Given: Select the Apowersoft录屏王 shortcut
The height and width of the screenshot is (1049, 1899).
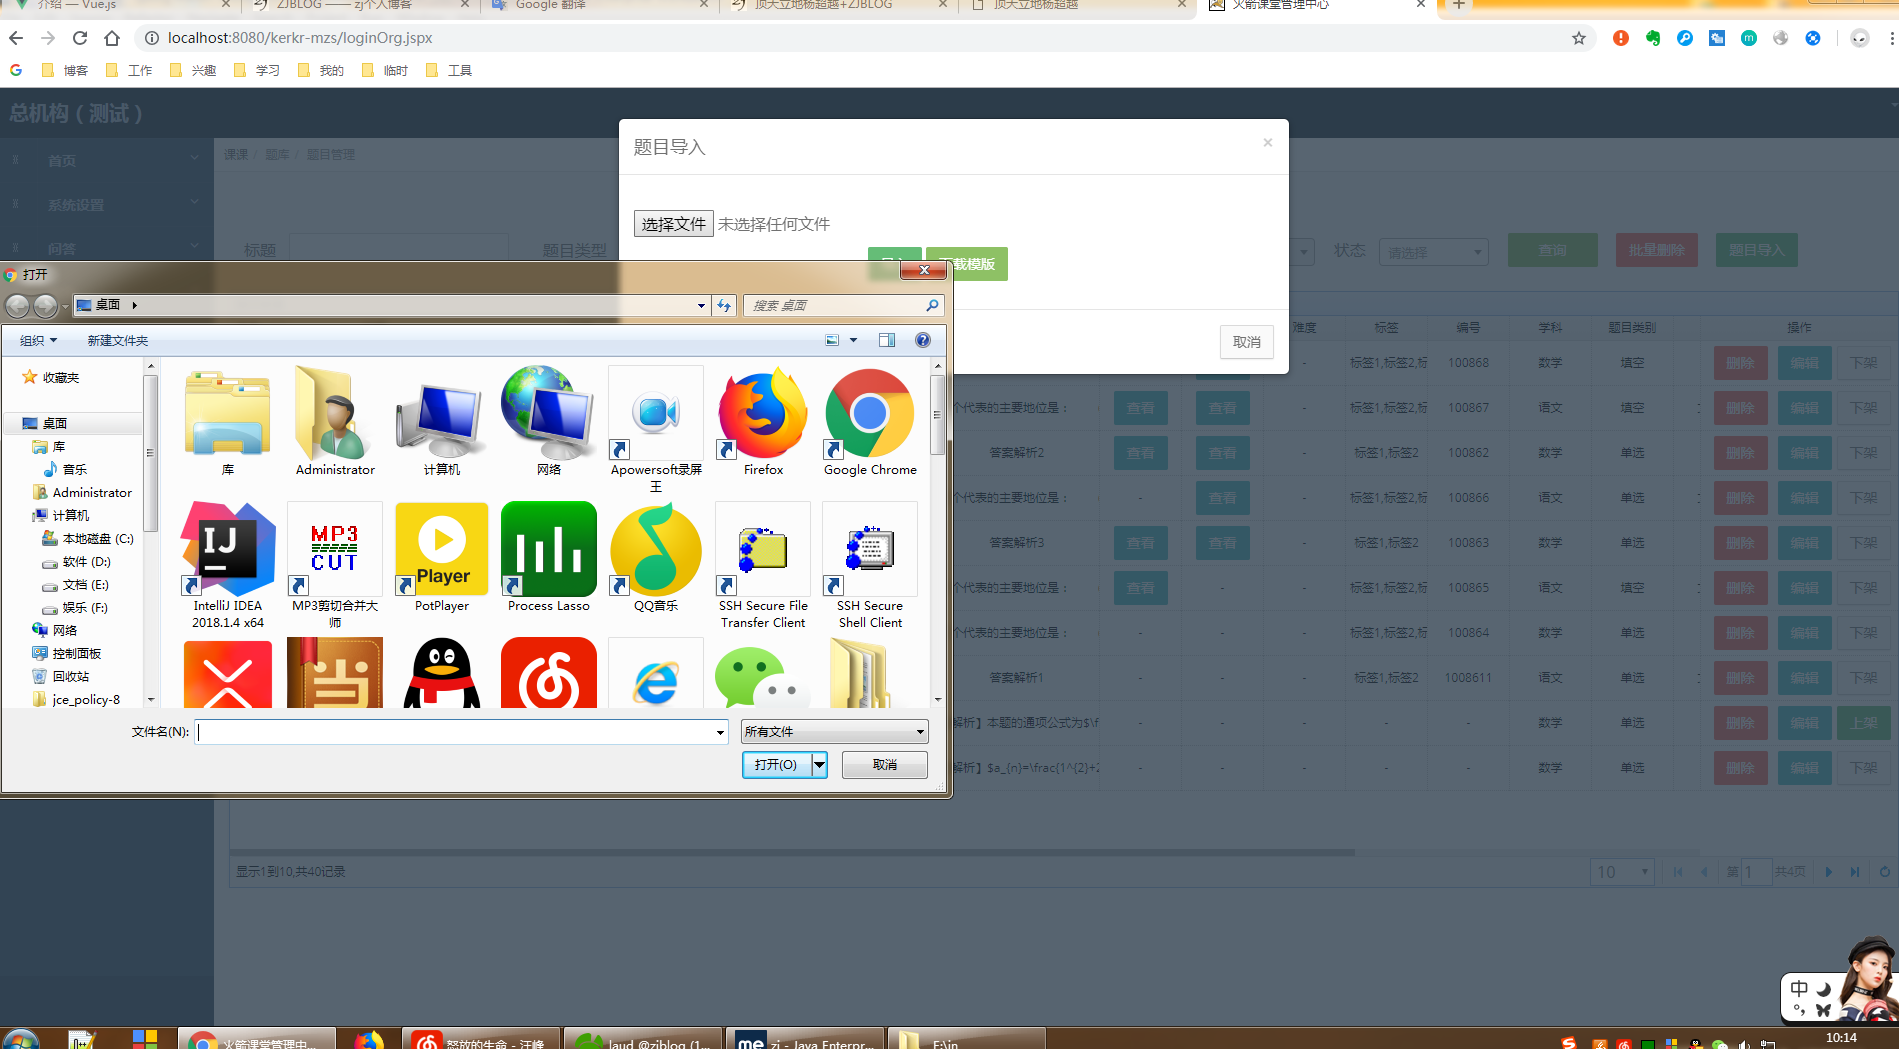Looking at the screenshot, I should 656,414.
